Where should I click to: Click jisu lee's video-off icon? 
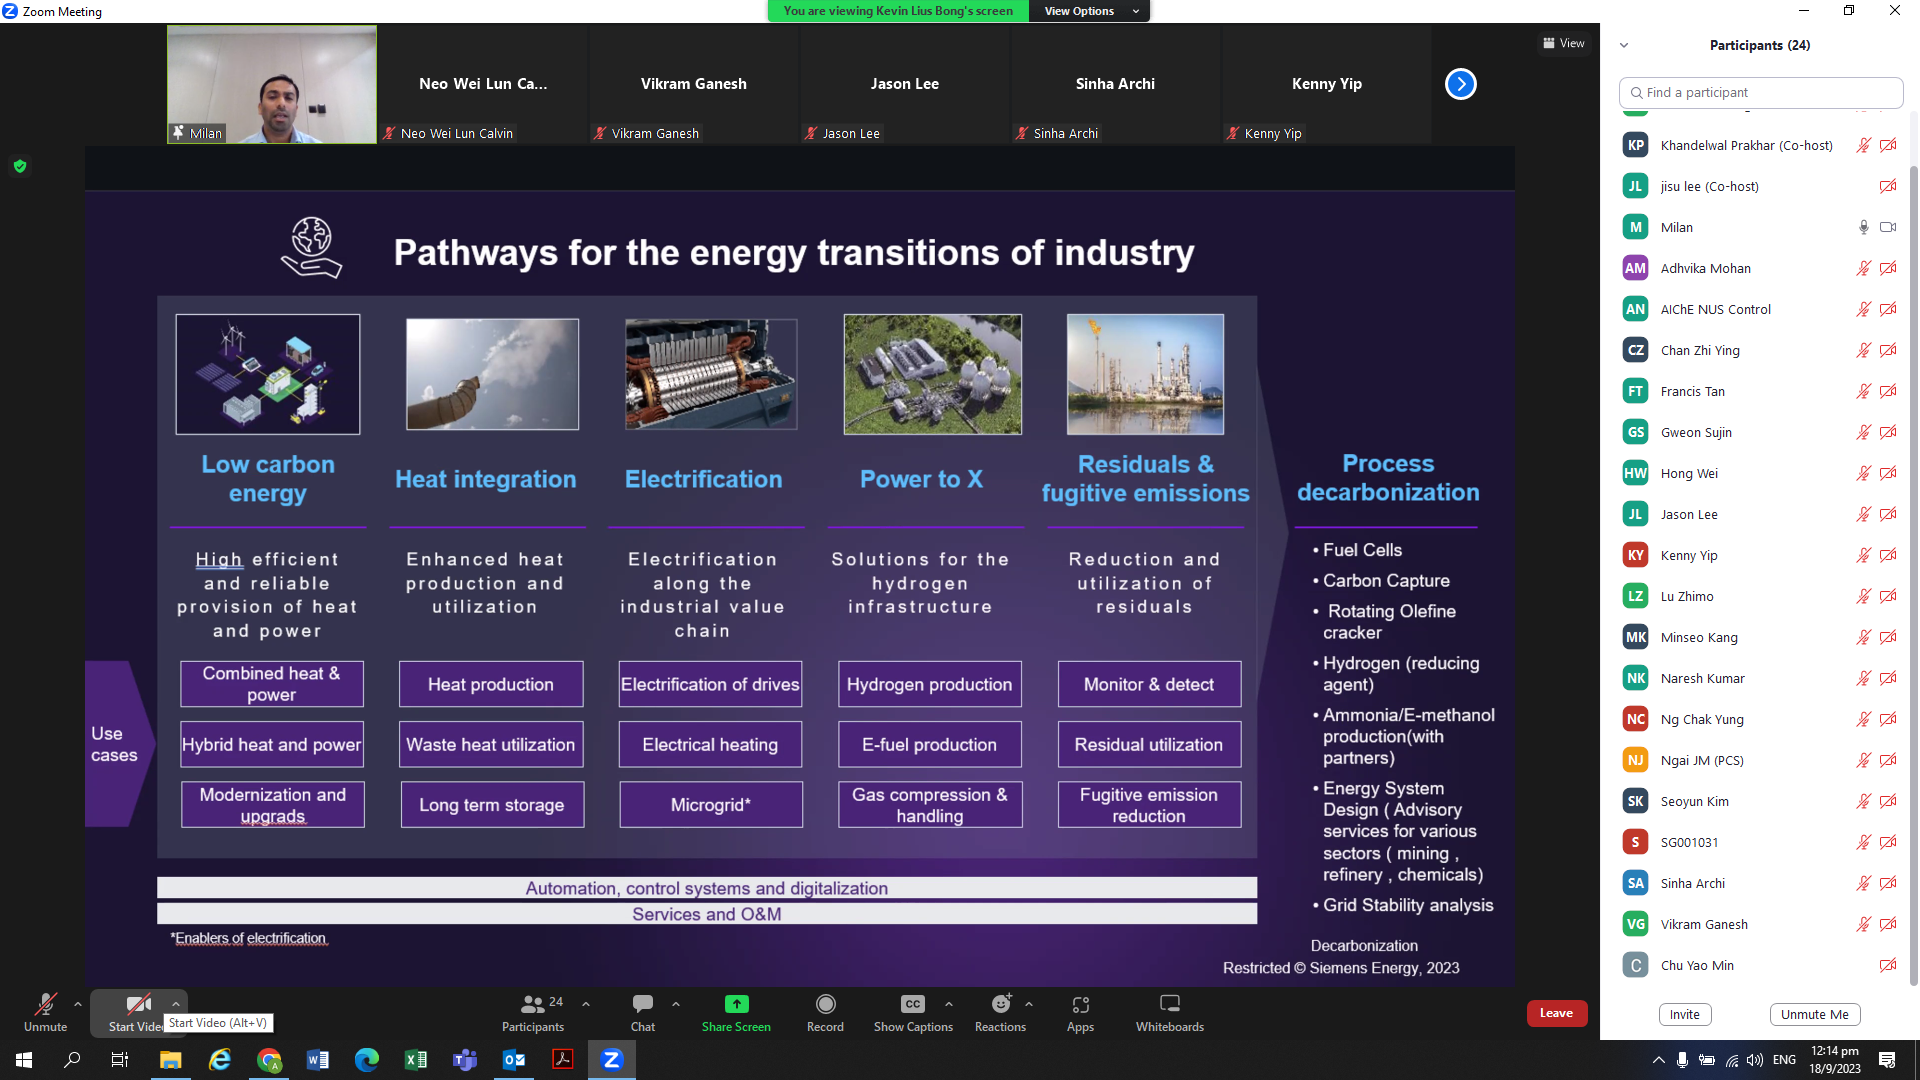tap(1888, 186)
